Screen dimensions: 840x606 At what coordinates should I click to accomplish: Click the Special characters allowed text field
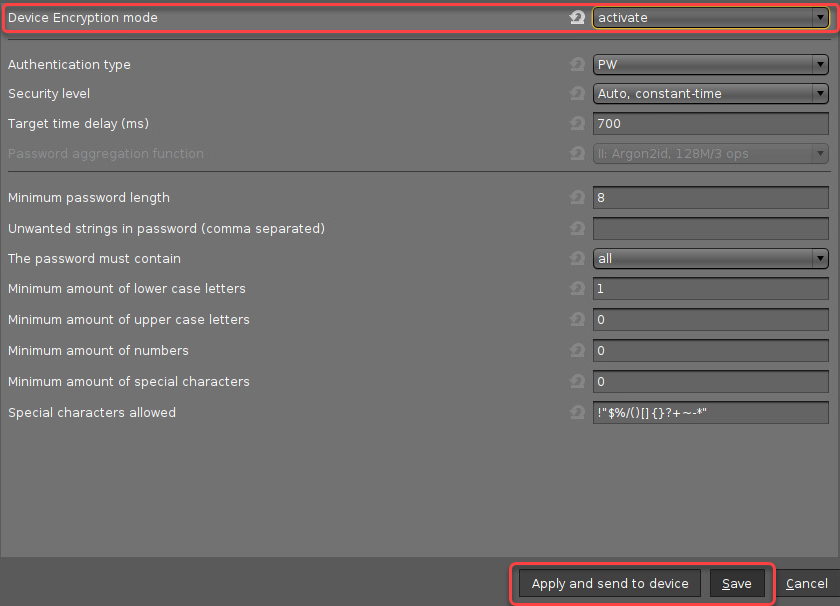710,413
